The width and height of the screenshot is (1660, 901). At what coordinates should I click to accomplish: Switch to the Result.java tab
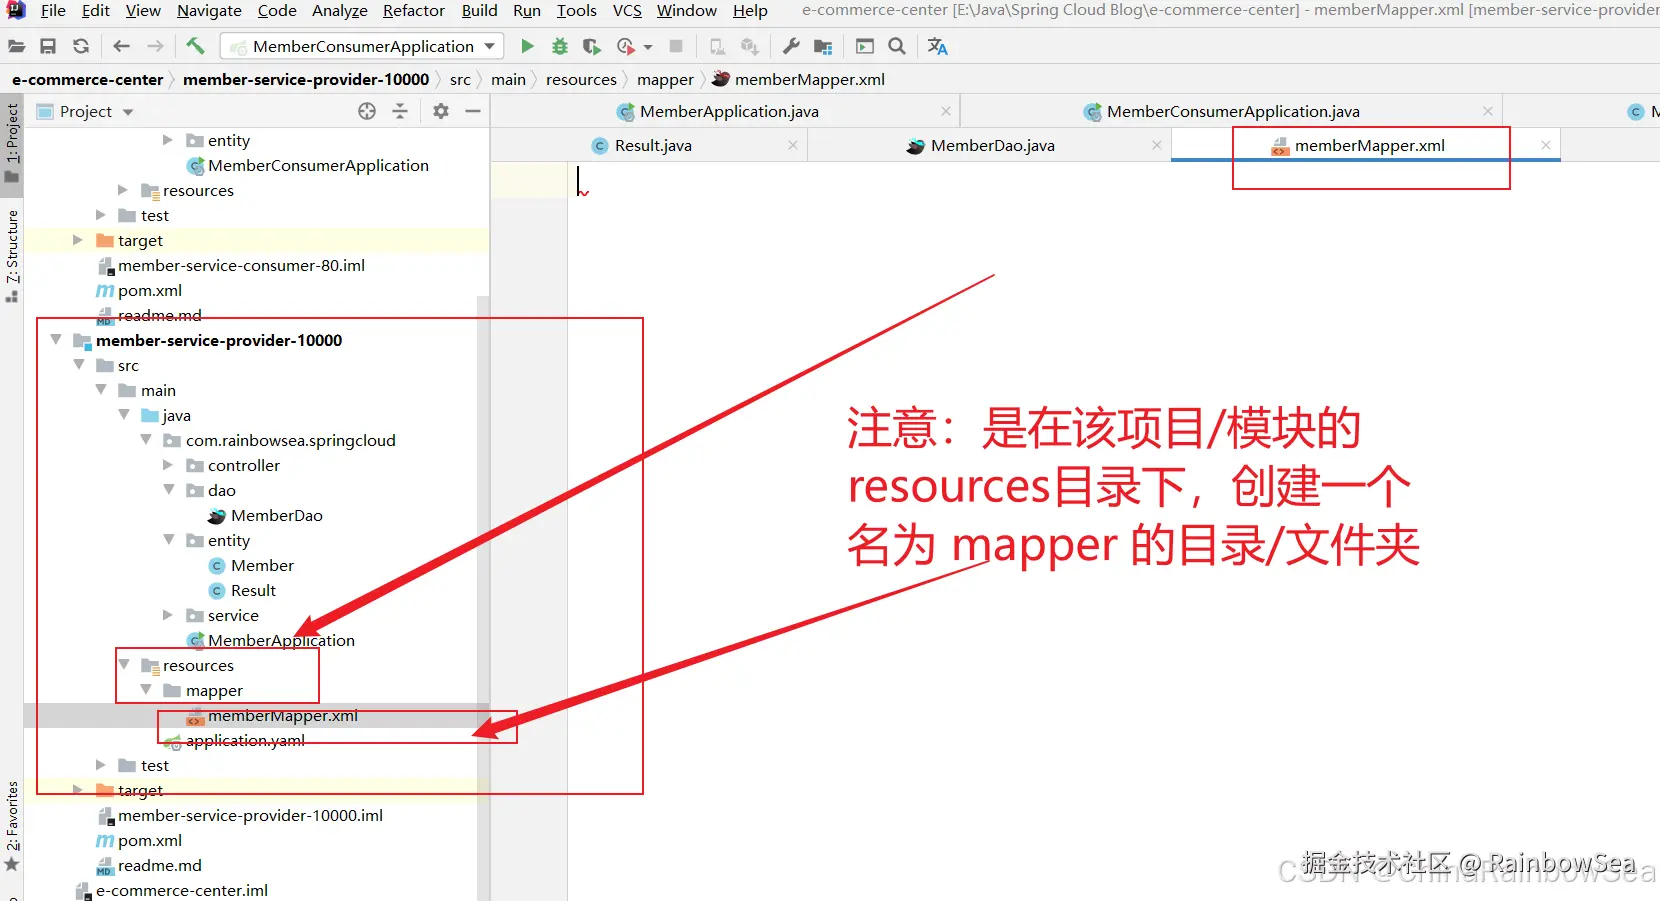pyautogui.click(x=650, y=146)
